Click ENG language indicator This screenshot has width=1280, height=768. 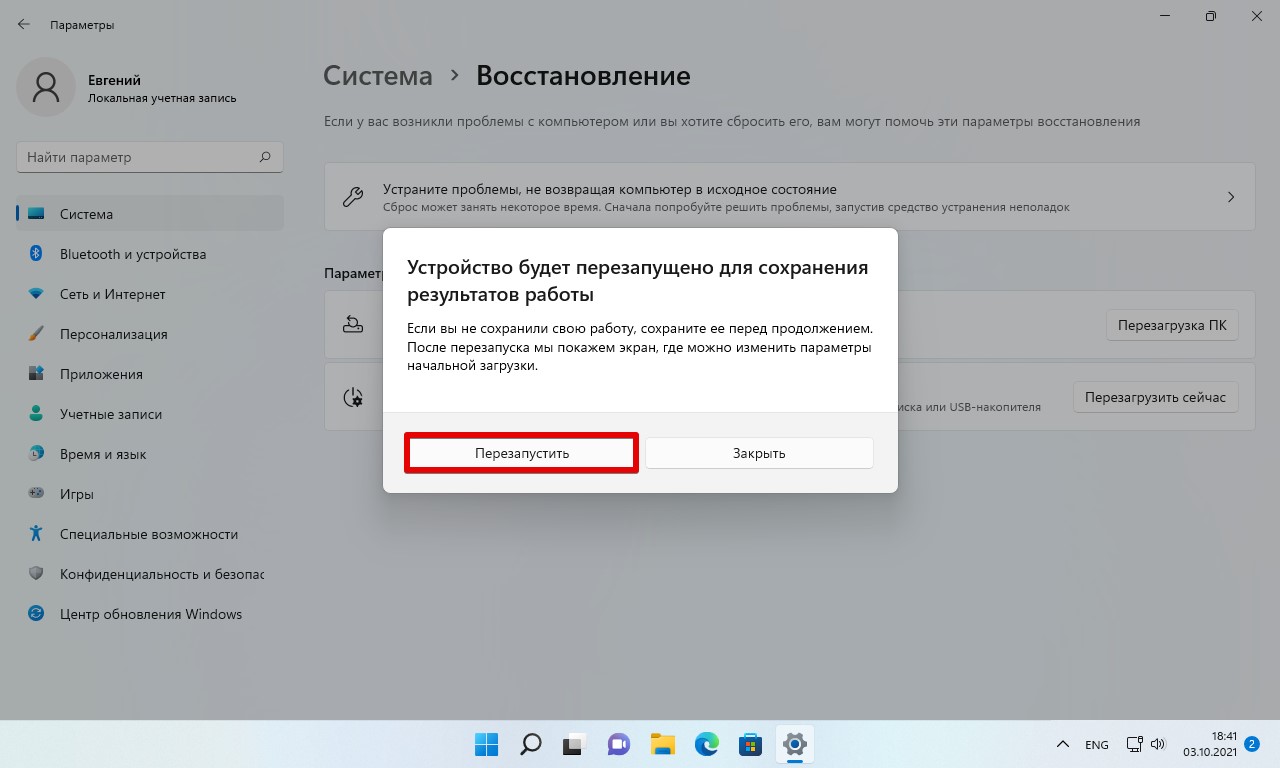pos(1097,745)
